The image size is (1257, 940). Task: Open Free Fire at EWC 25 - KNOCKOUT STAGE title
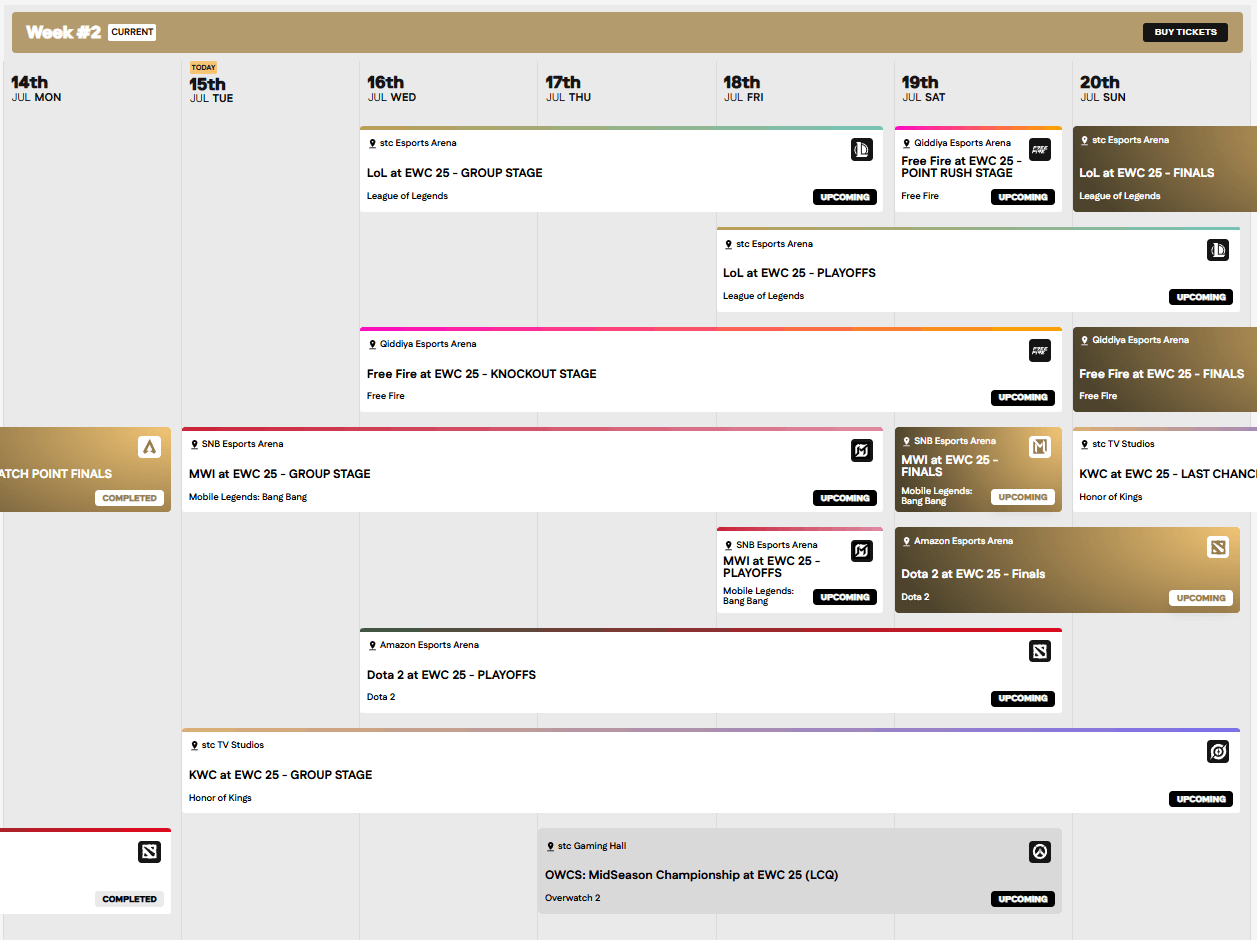[x=482, y=374]
